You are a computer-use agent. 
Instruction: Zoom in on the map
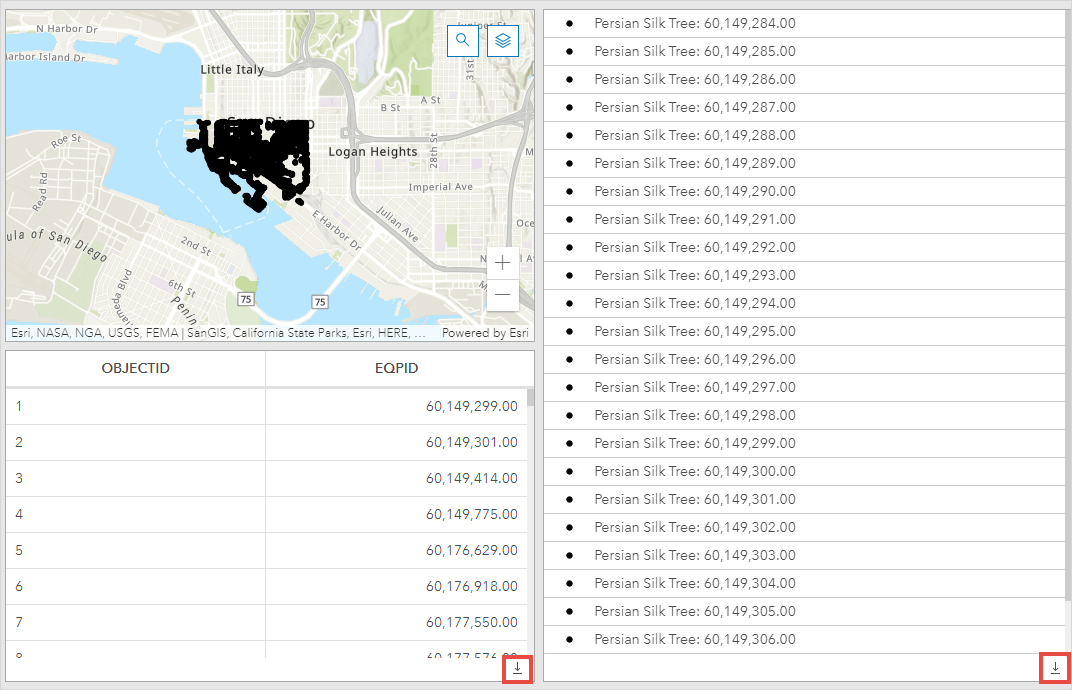(502, 263)
